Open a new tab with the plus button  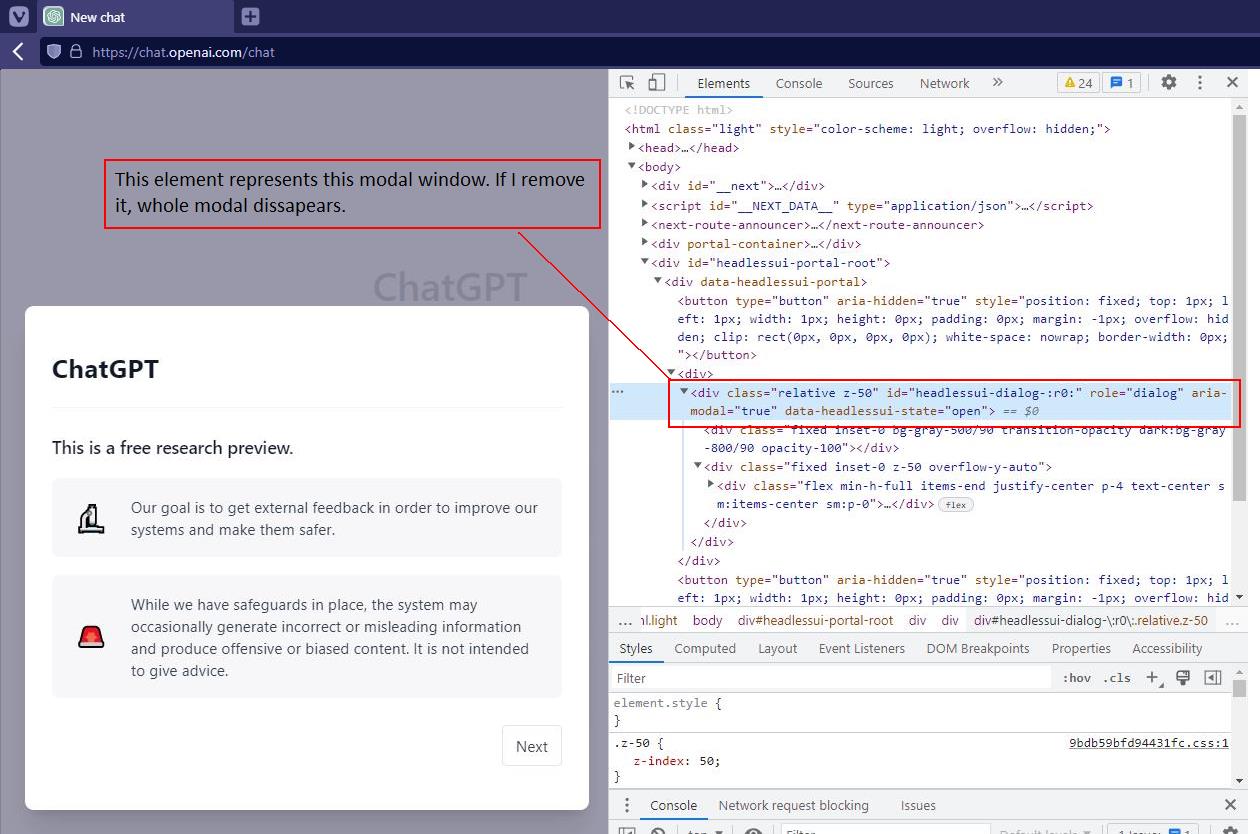(x=250, y=16)
